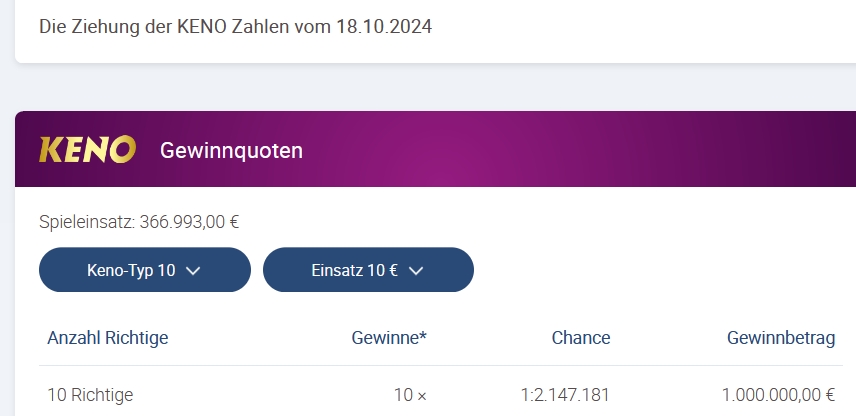856x416 pixels.
Task: Select the 10 Richtige row label
Action: pyautogui.click(x=90, y=395)
